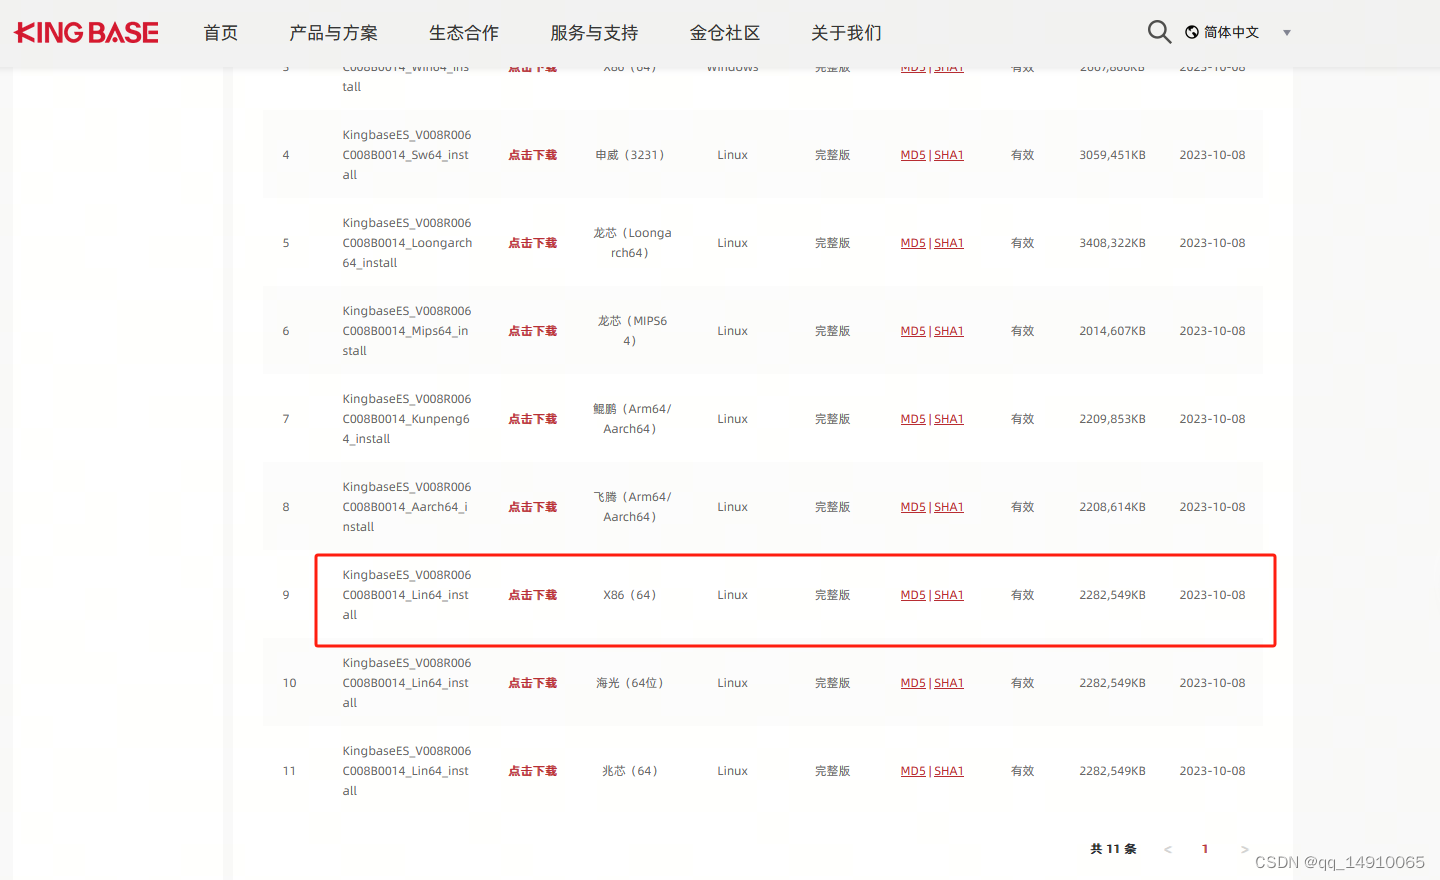The height and width of the screenshot is (880, 1440).
Task: Select the 3059,451KB size cell
Action: coord(1112,155)
